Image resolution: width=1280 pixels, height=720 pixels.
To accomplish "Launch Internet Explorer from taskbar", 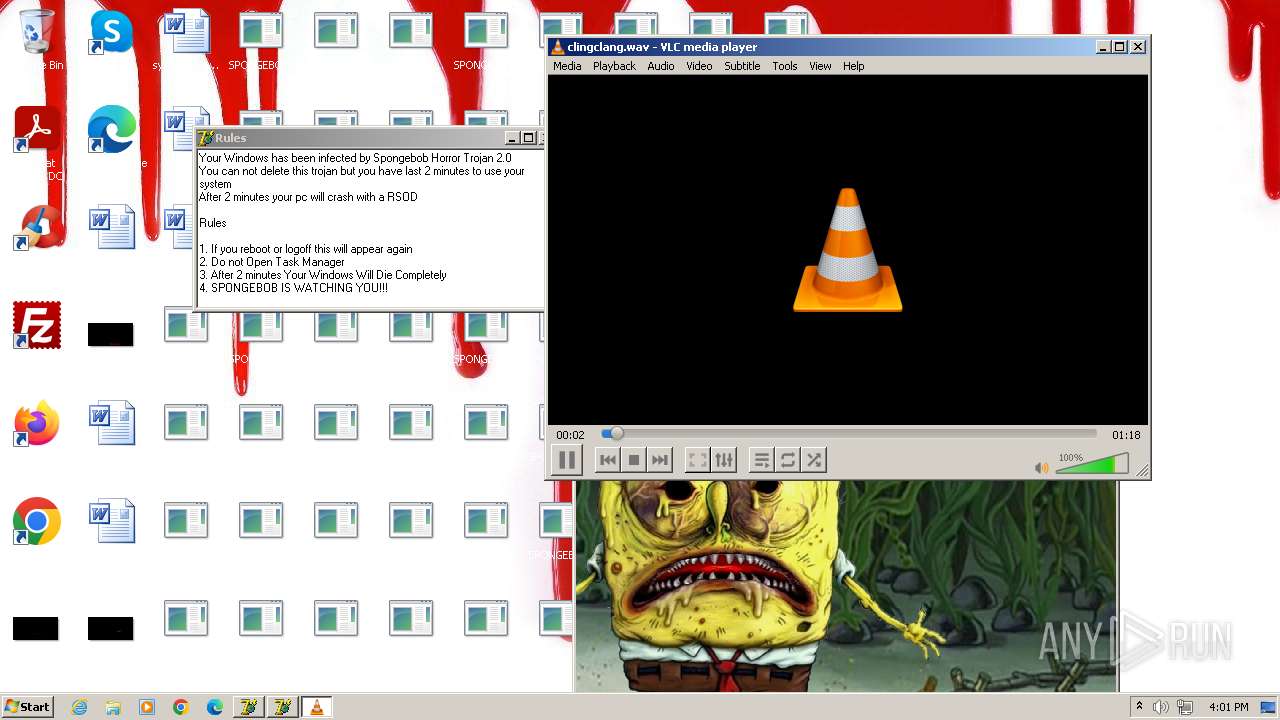I will [x=79, y=707].
